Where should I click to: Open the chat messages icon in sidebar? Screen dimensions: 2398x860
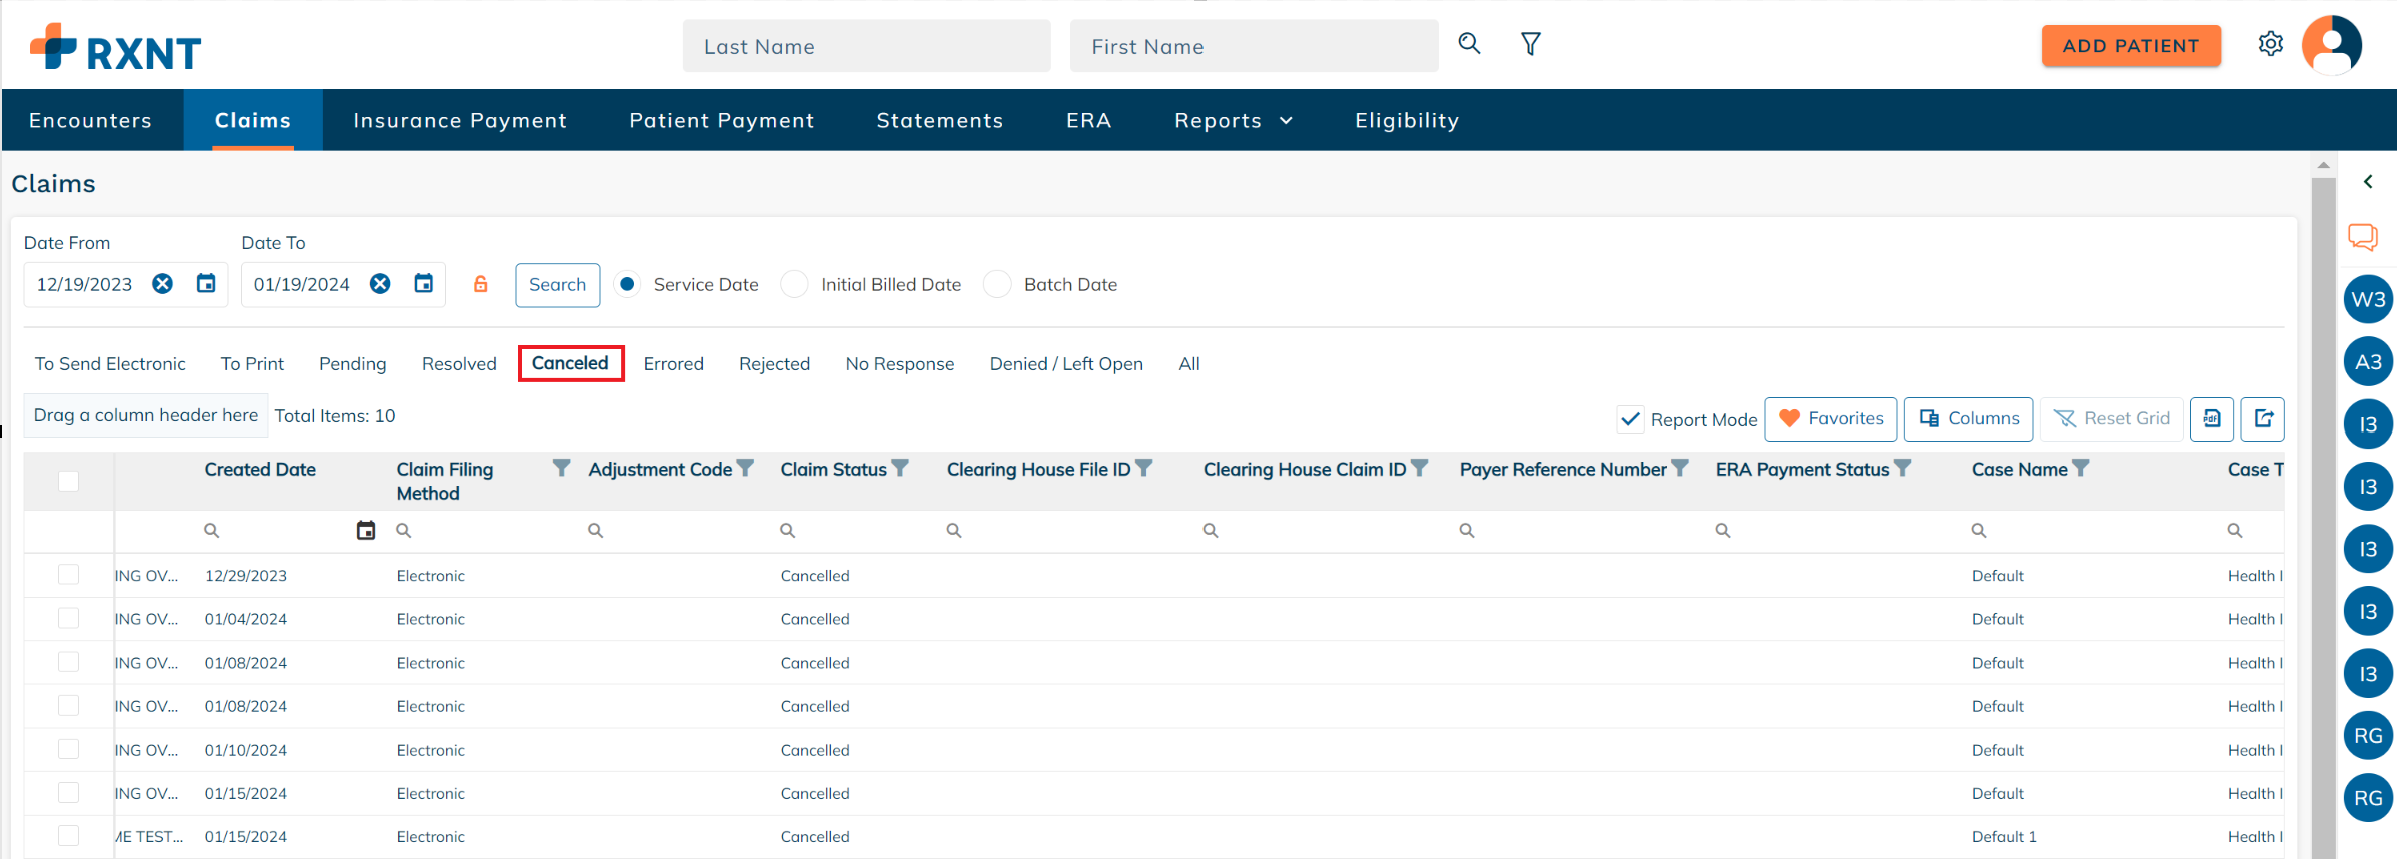[2362, 237]
